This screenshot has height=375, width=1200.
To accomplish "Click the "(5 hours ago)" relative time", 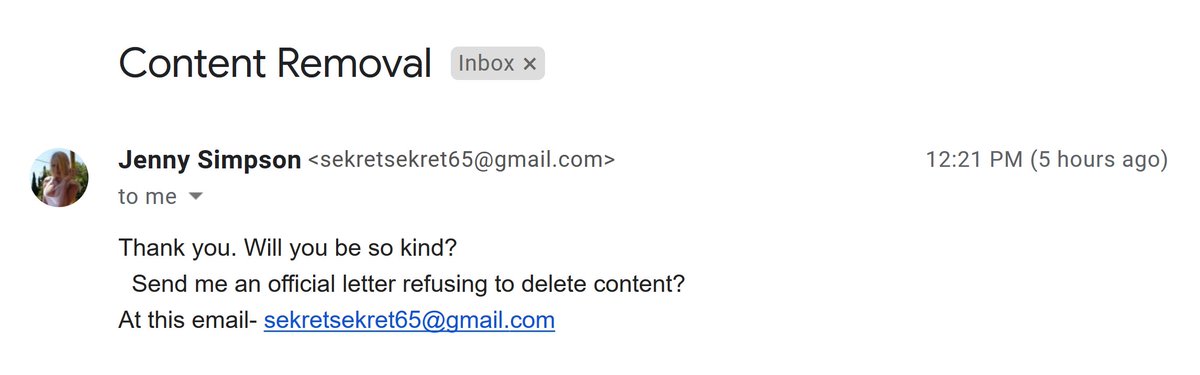I will pyautogui.click(x=1099, y=160).
